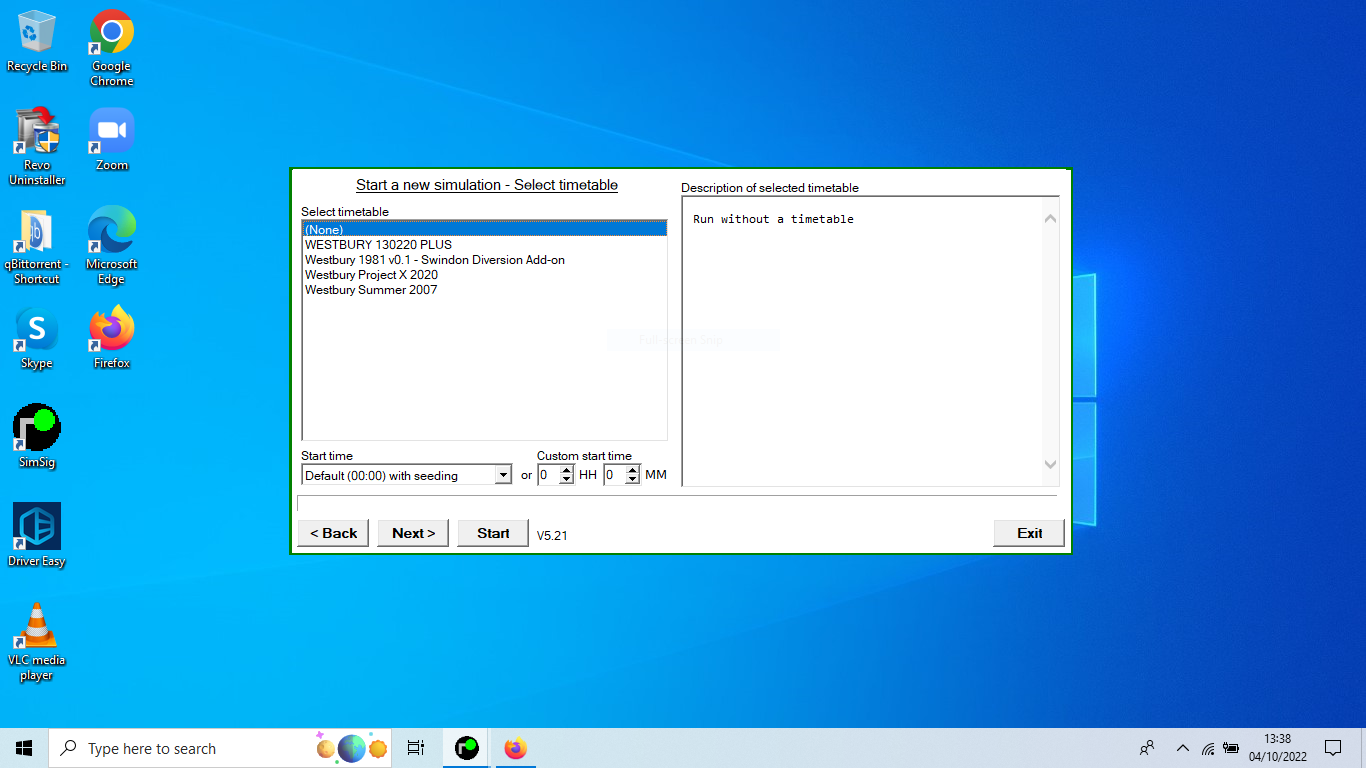Increase the custom start hour

point(567,470)
